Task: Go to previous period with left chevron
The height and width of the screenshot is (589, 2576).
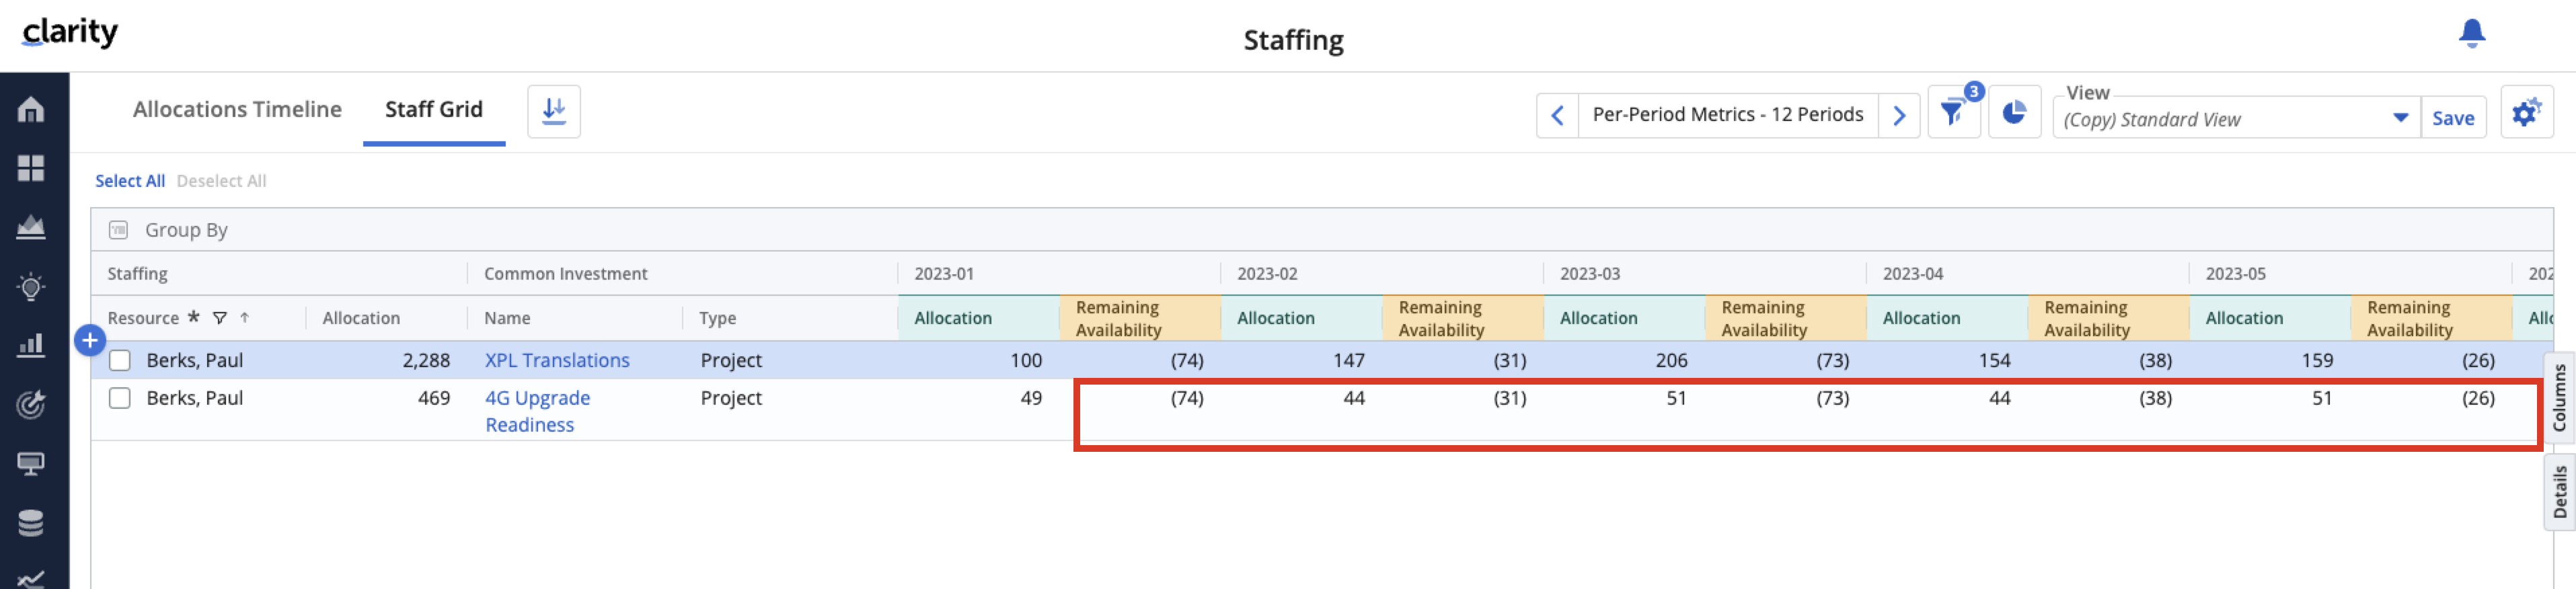Action: 1557,115
